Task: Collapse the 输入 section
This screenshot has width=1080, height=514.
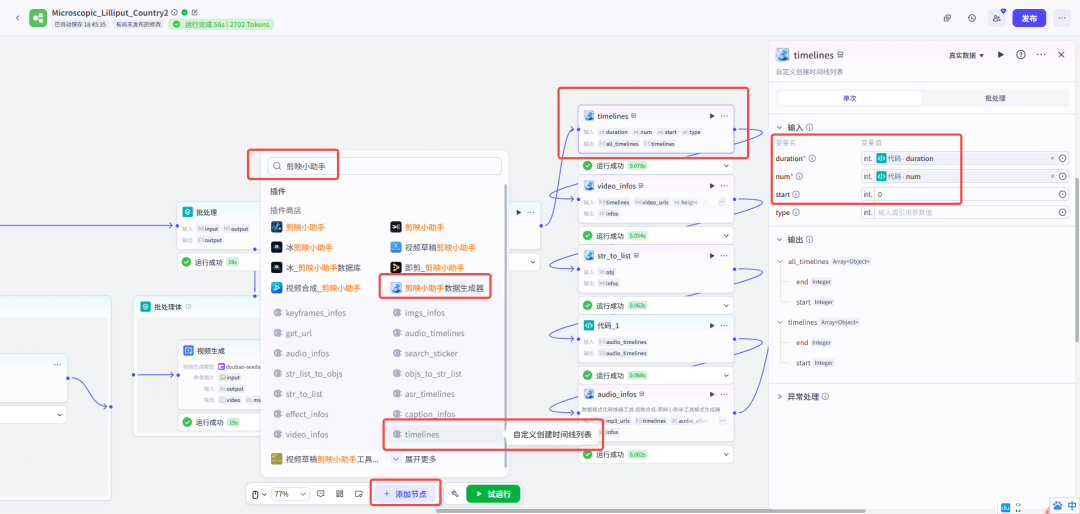Action: point(780,128)
